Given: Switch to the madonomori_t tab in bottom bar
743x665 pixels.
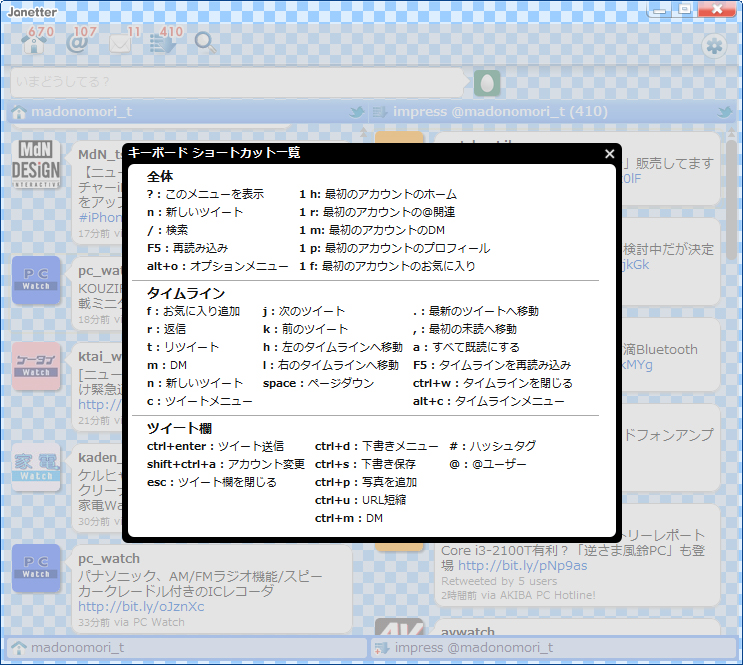Looking at the screenshot, I should [x=187, y=648].
